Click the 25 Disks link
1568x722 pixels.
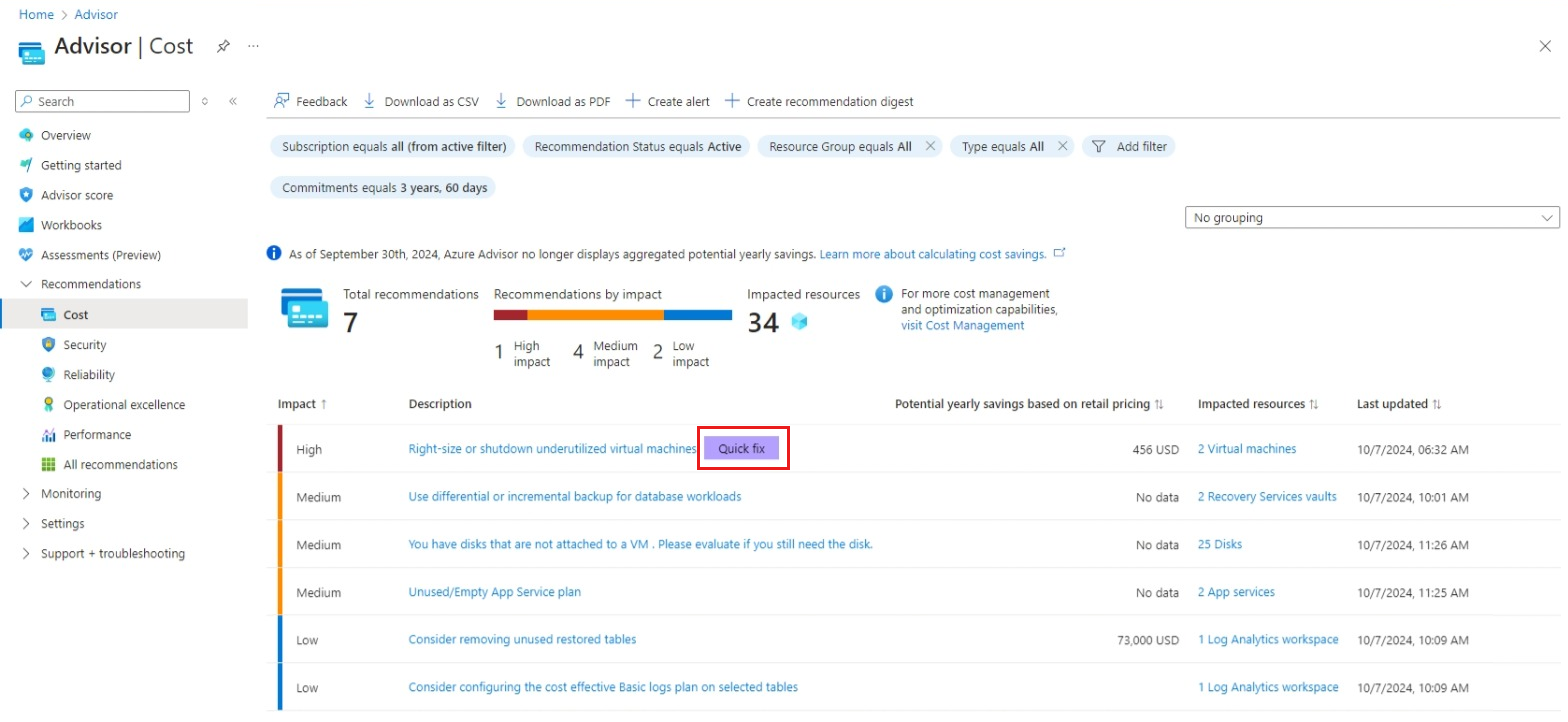1220,544
